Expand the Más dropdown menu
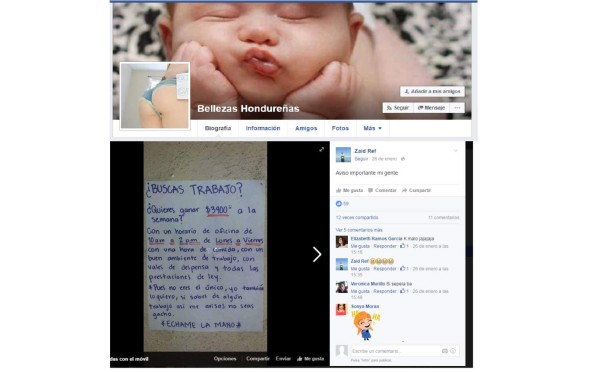Image resolution: width=600 pixels, height=372 pixels. pyautogui.click(x=372, y=128)
